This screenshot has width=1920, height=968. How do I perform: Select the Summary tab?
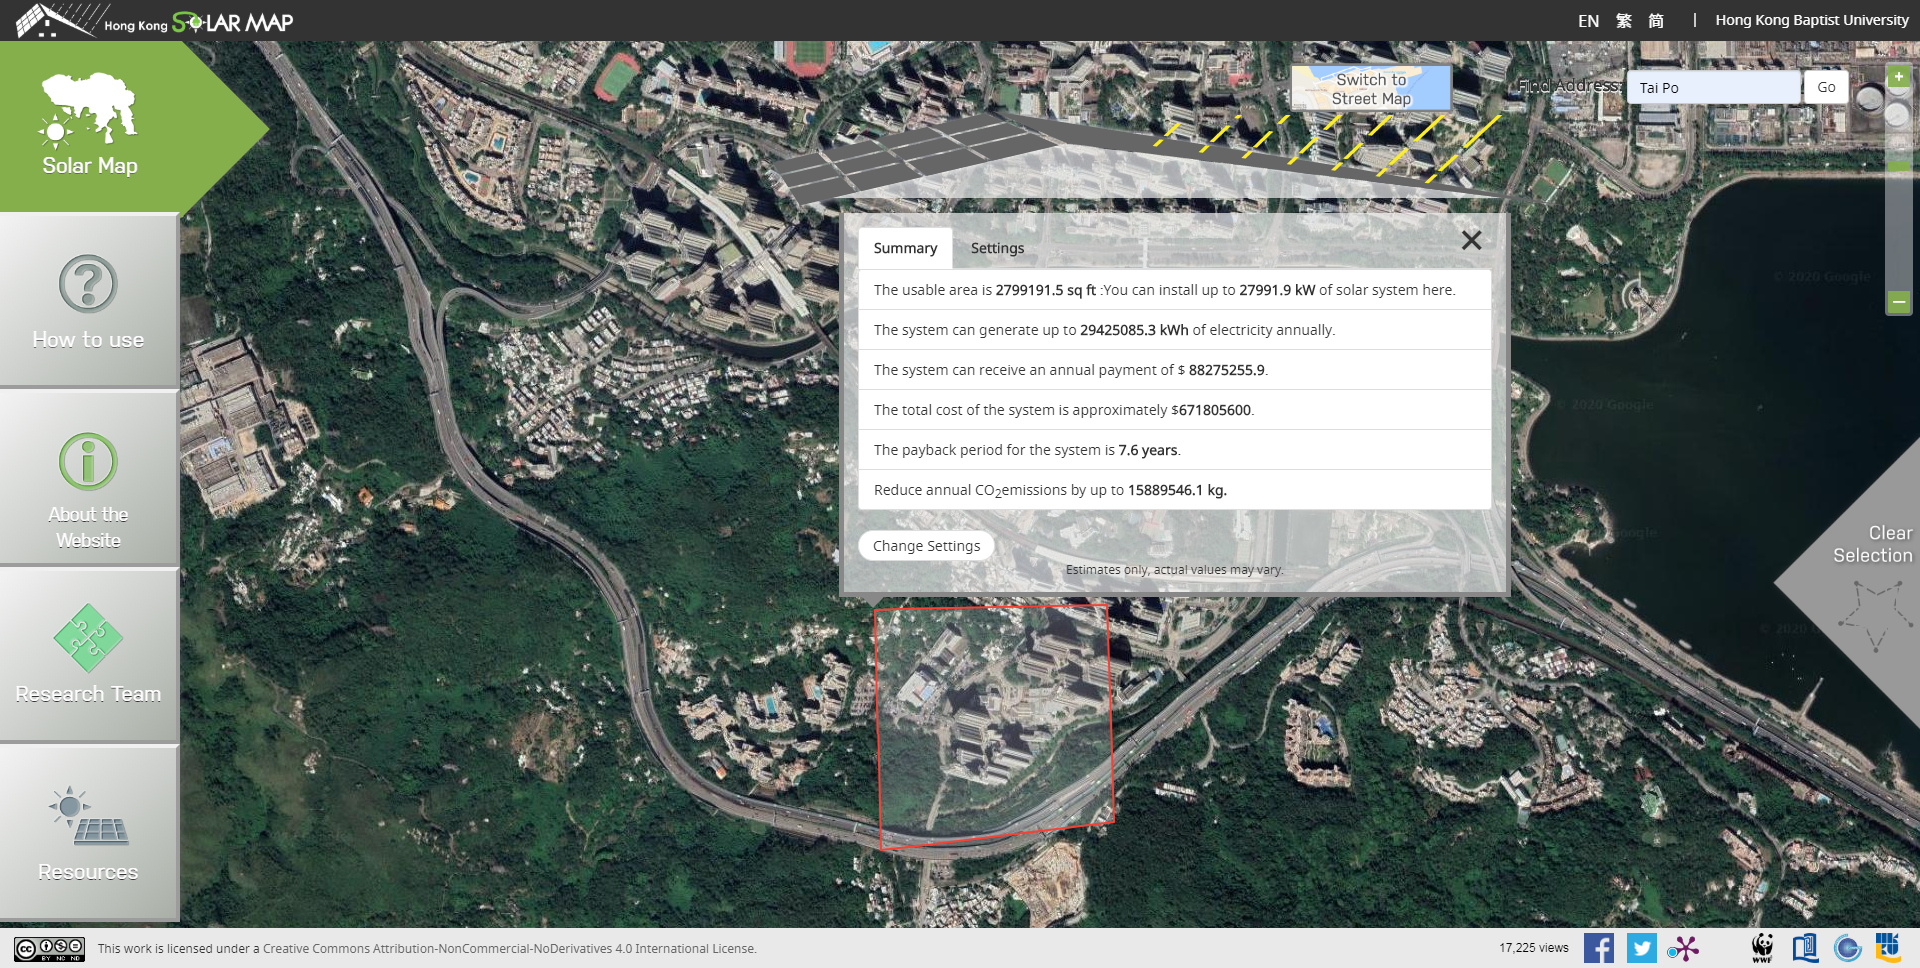(904, 247)
